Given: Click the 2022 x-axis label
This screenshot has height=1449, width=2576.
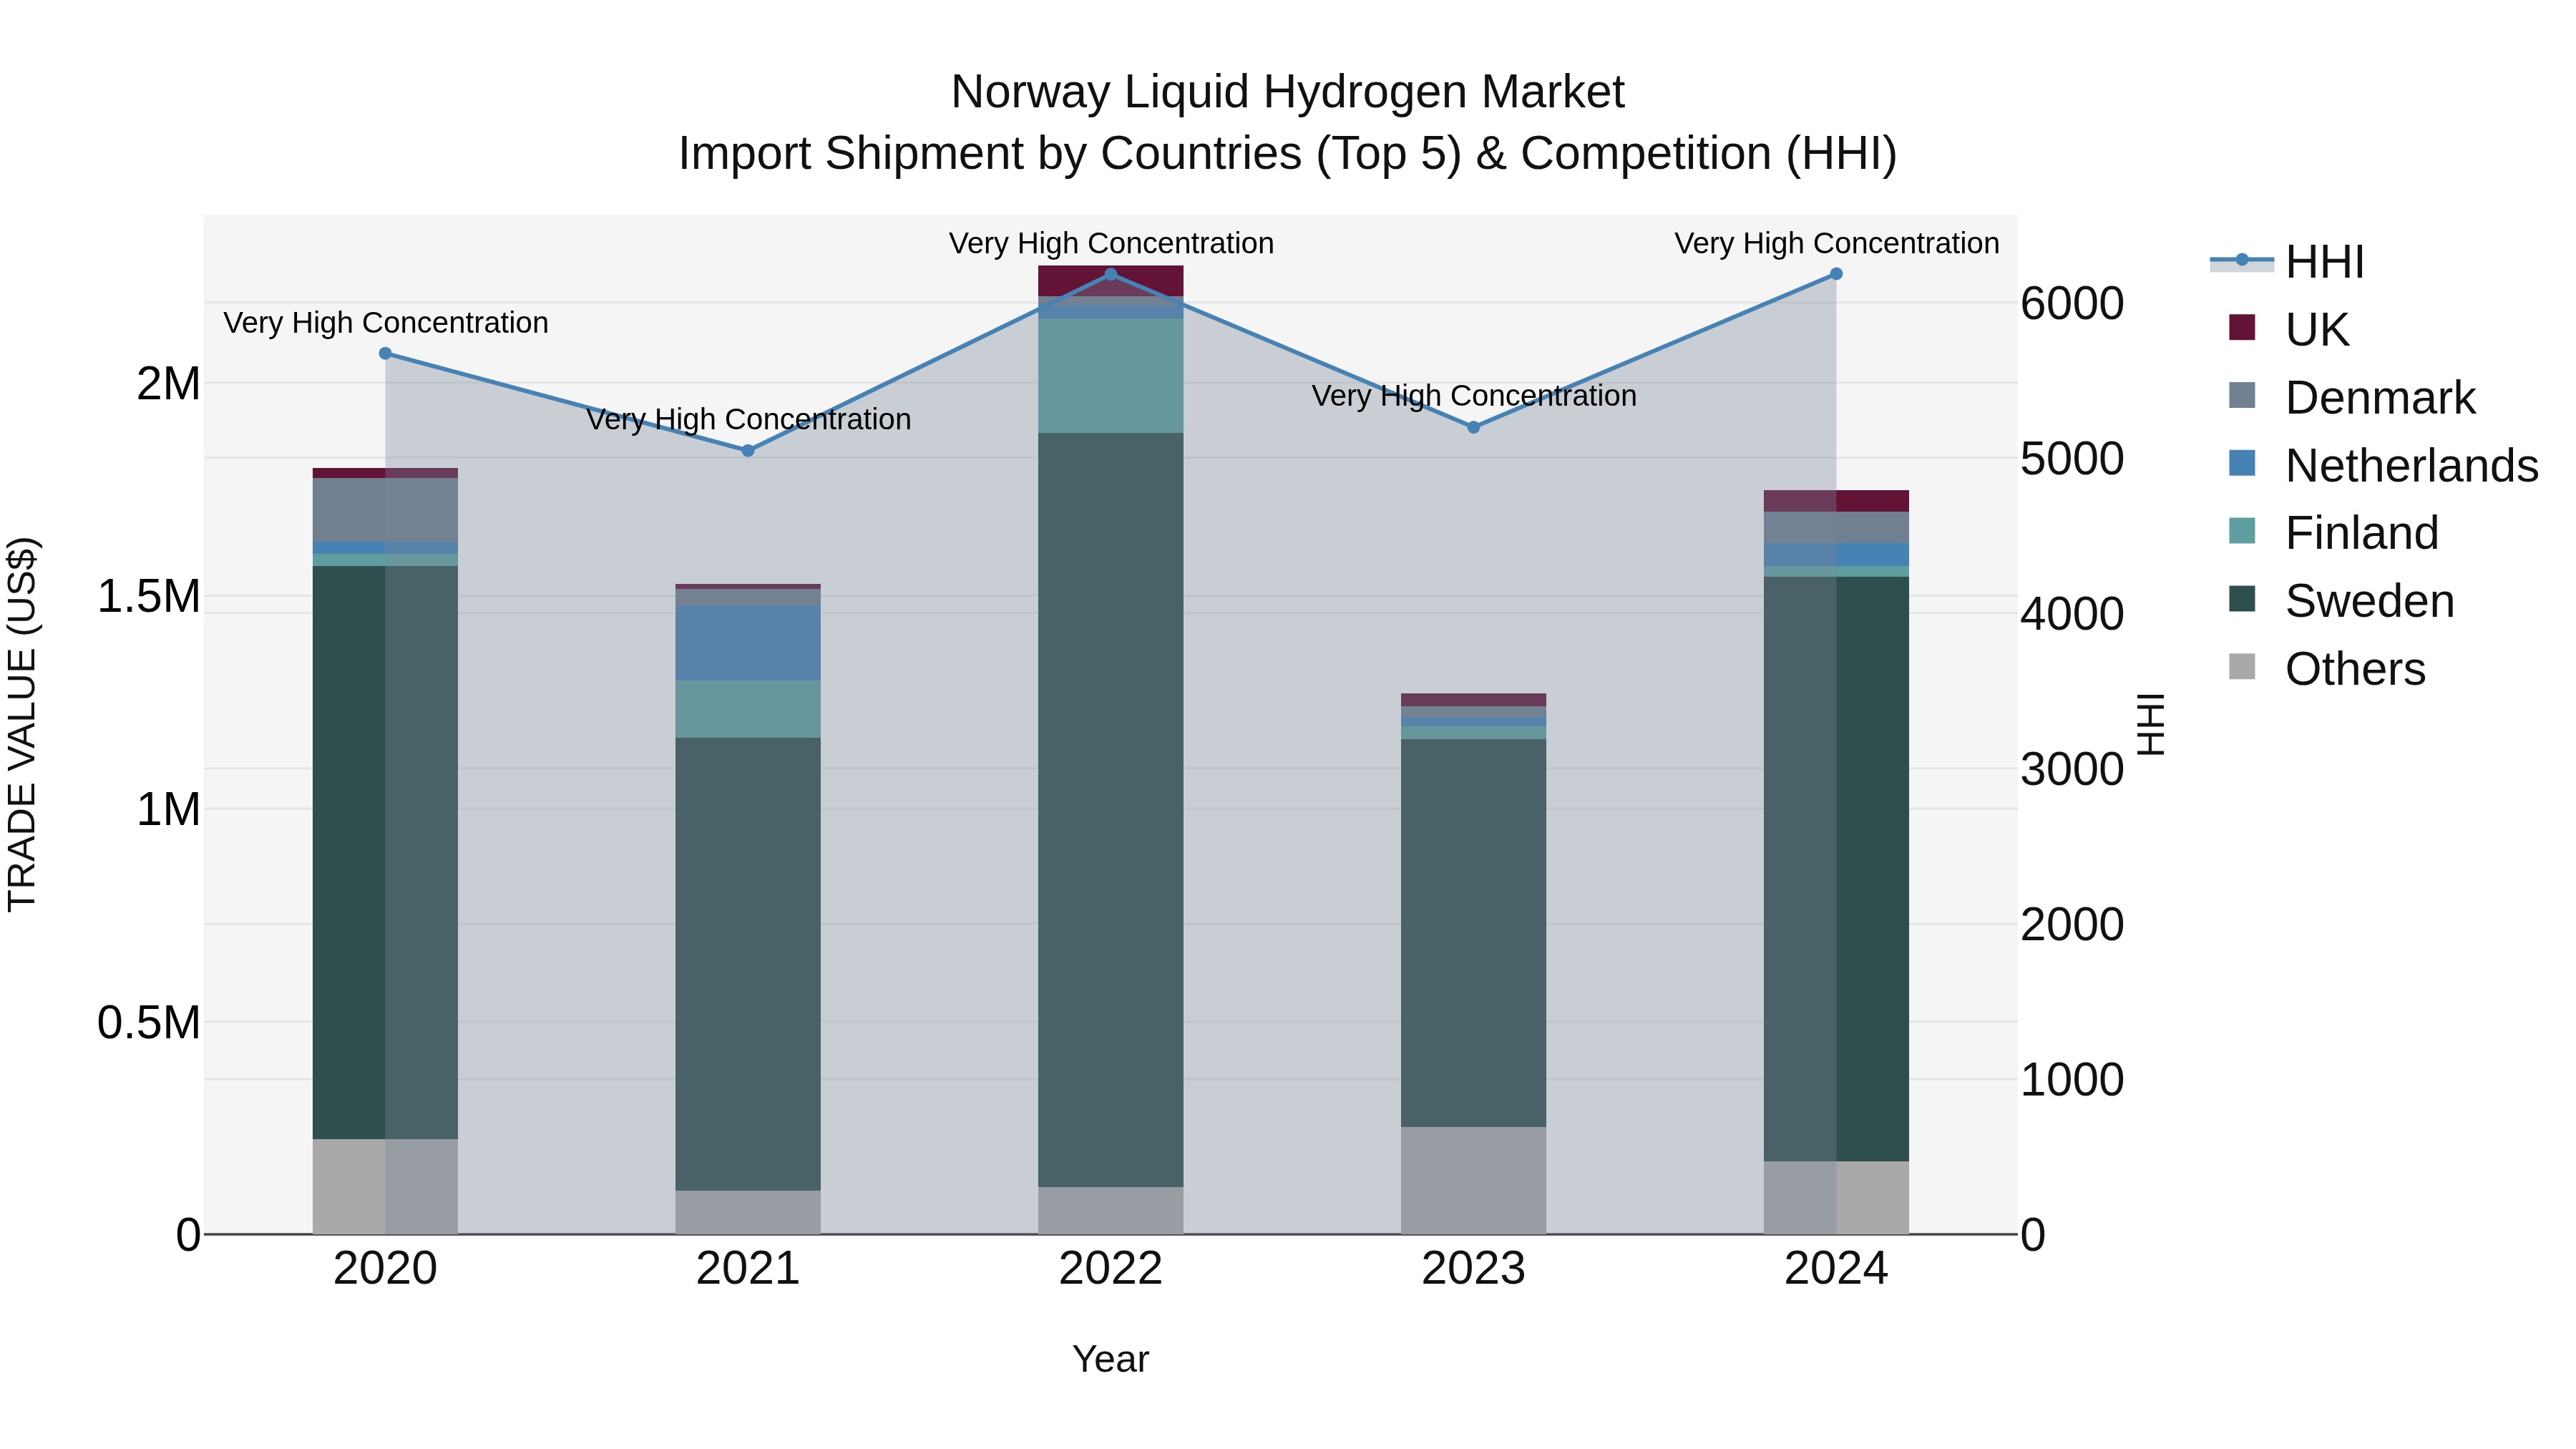Looking at the screenshot, I should coord(1110,1269).
